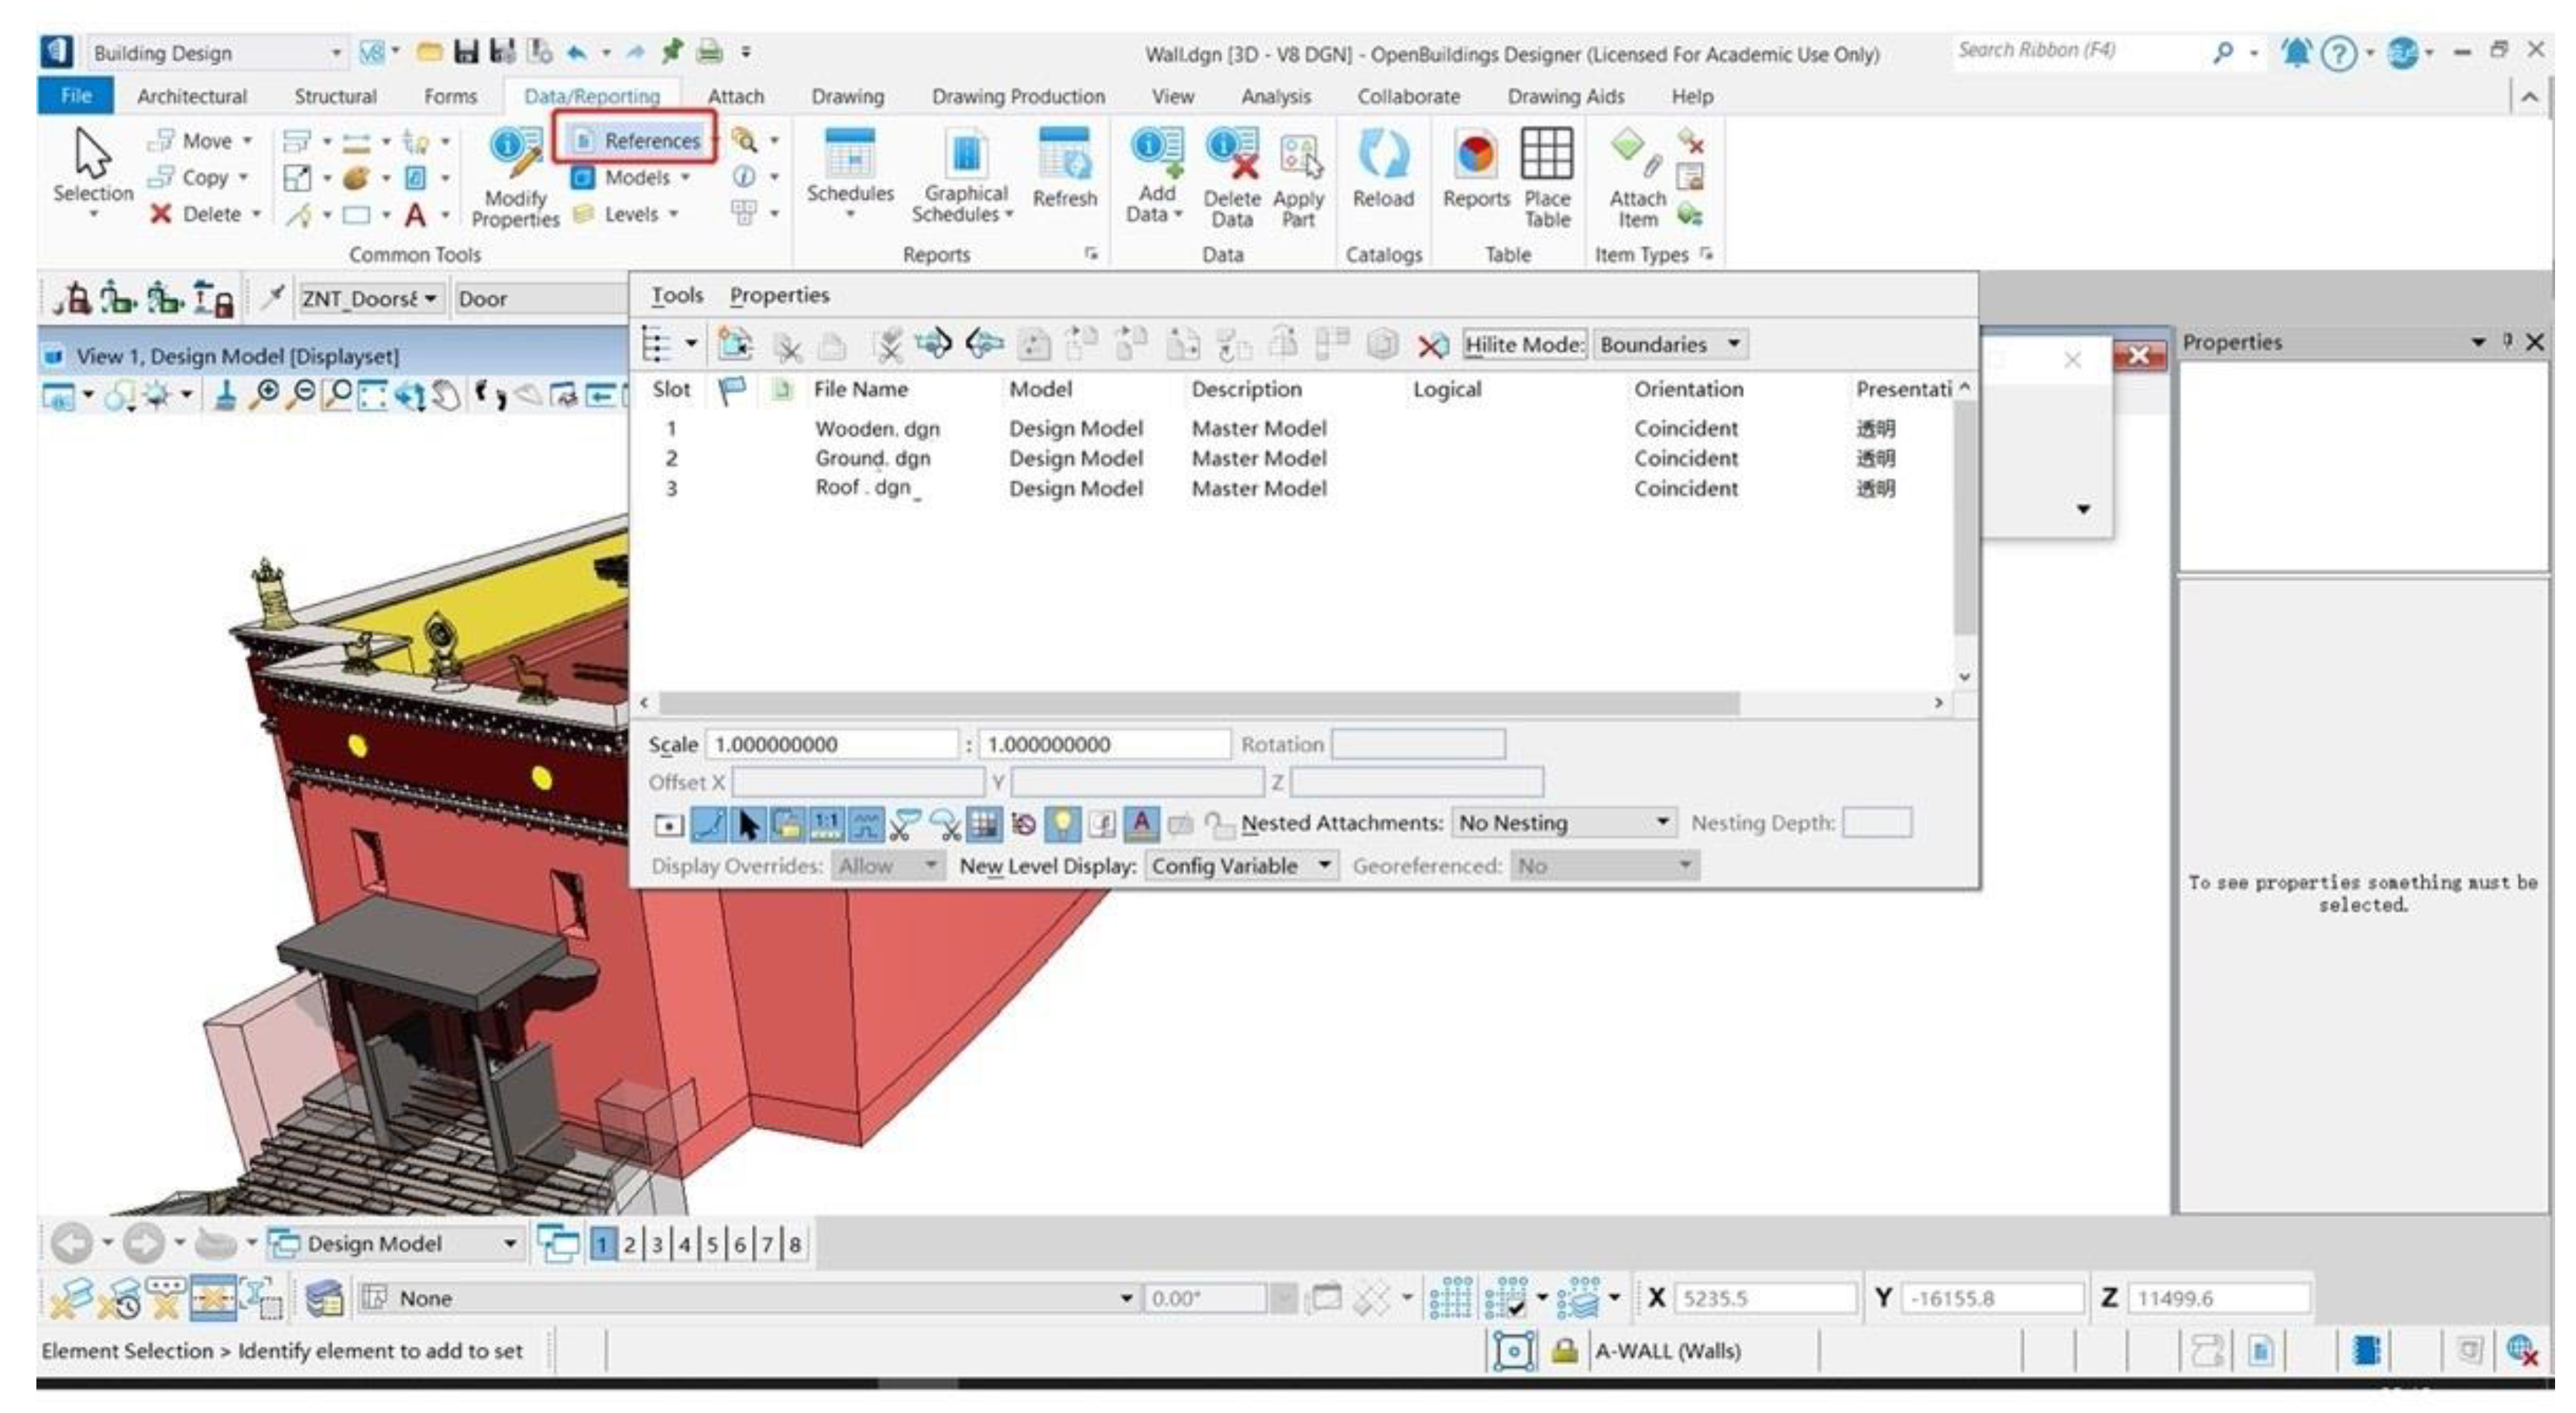Toggle the reference Snap icon
This screenshot has width=2576, height=1413.
tap(709, 824)
